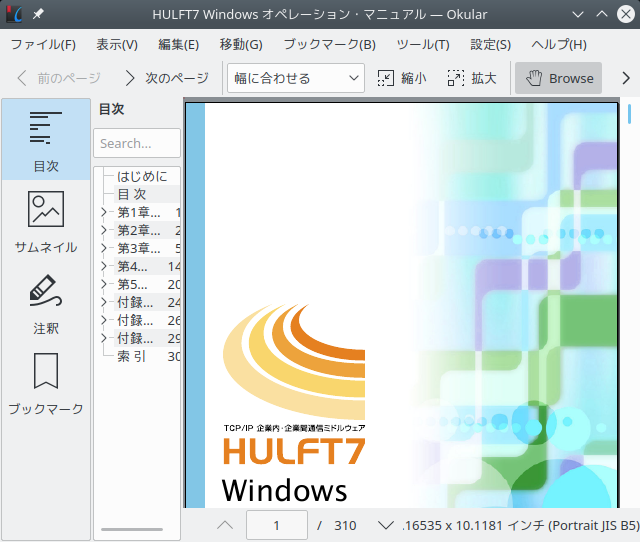Click the down arrow in the page bar
Image resolution: width=640 pixels, height=542 pixels.
tap(385, 525)
